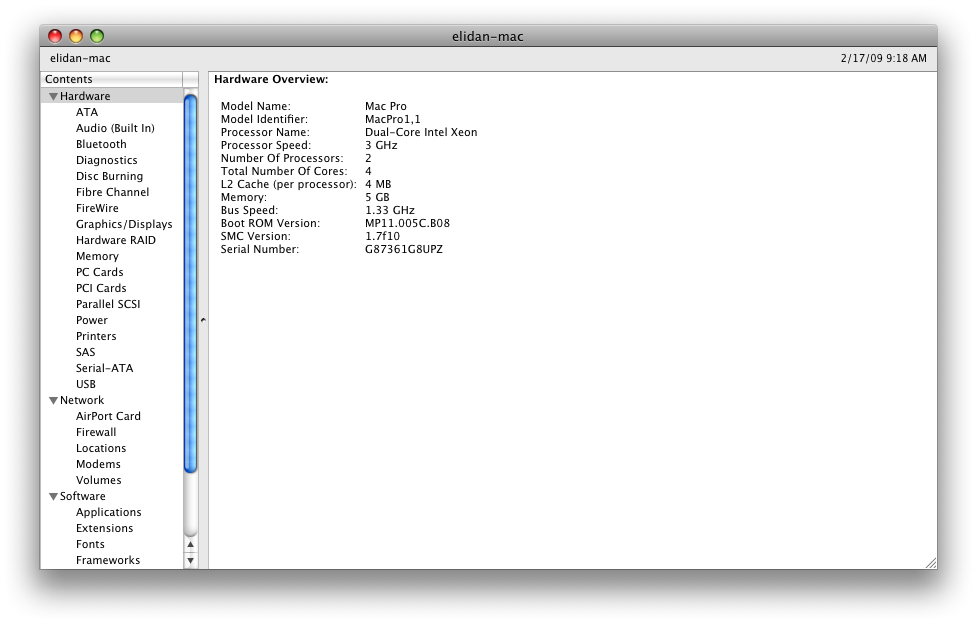The width and height of the screenshot is (977, 624).
Task: Open Audio (Built In) details
Action: point(115,128)
